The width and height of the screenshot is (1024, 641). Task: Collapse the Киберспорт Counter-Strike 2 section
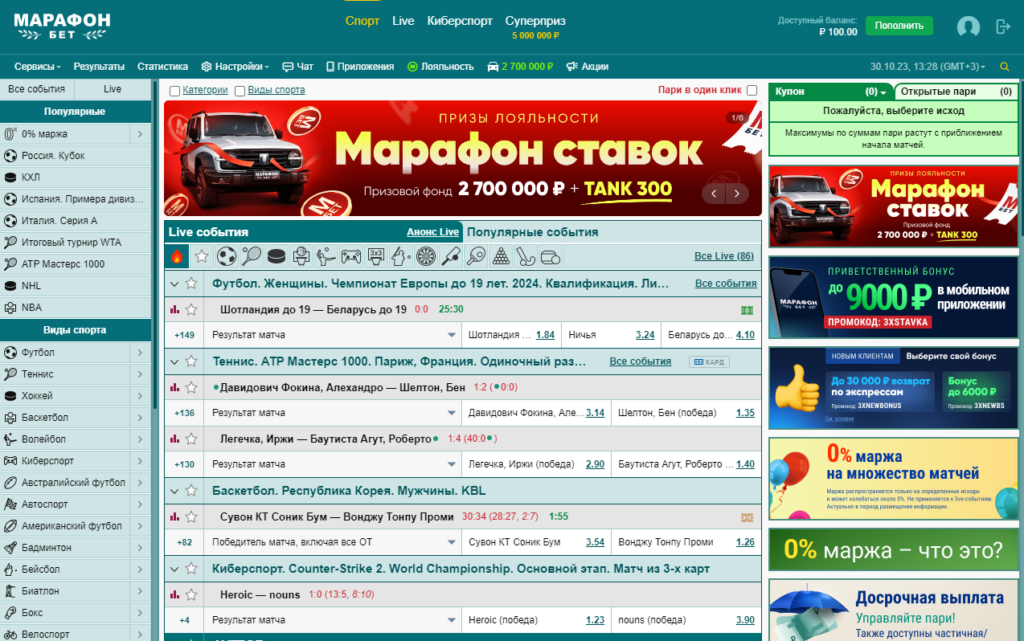click(x=174, y=569)
